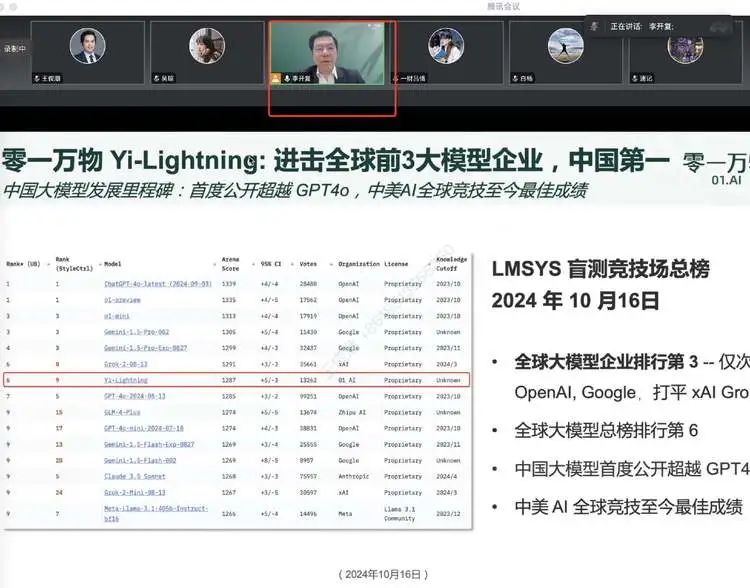This screenshot has height=588, width=750.
Task: Open the o1-preview model link
Action: coord(122,300)
